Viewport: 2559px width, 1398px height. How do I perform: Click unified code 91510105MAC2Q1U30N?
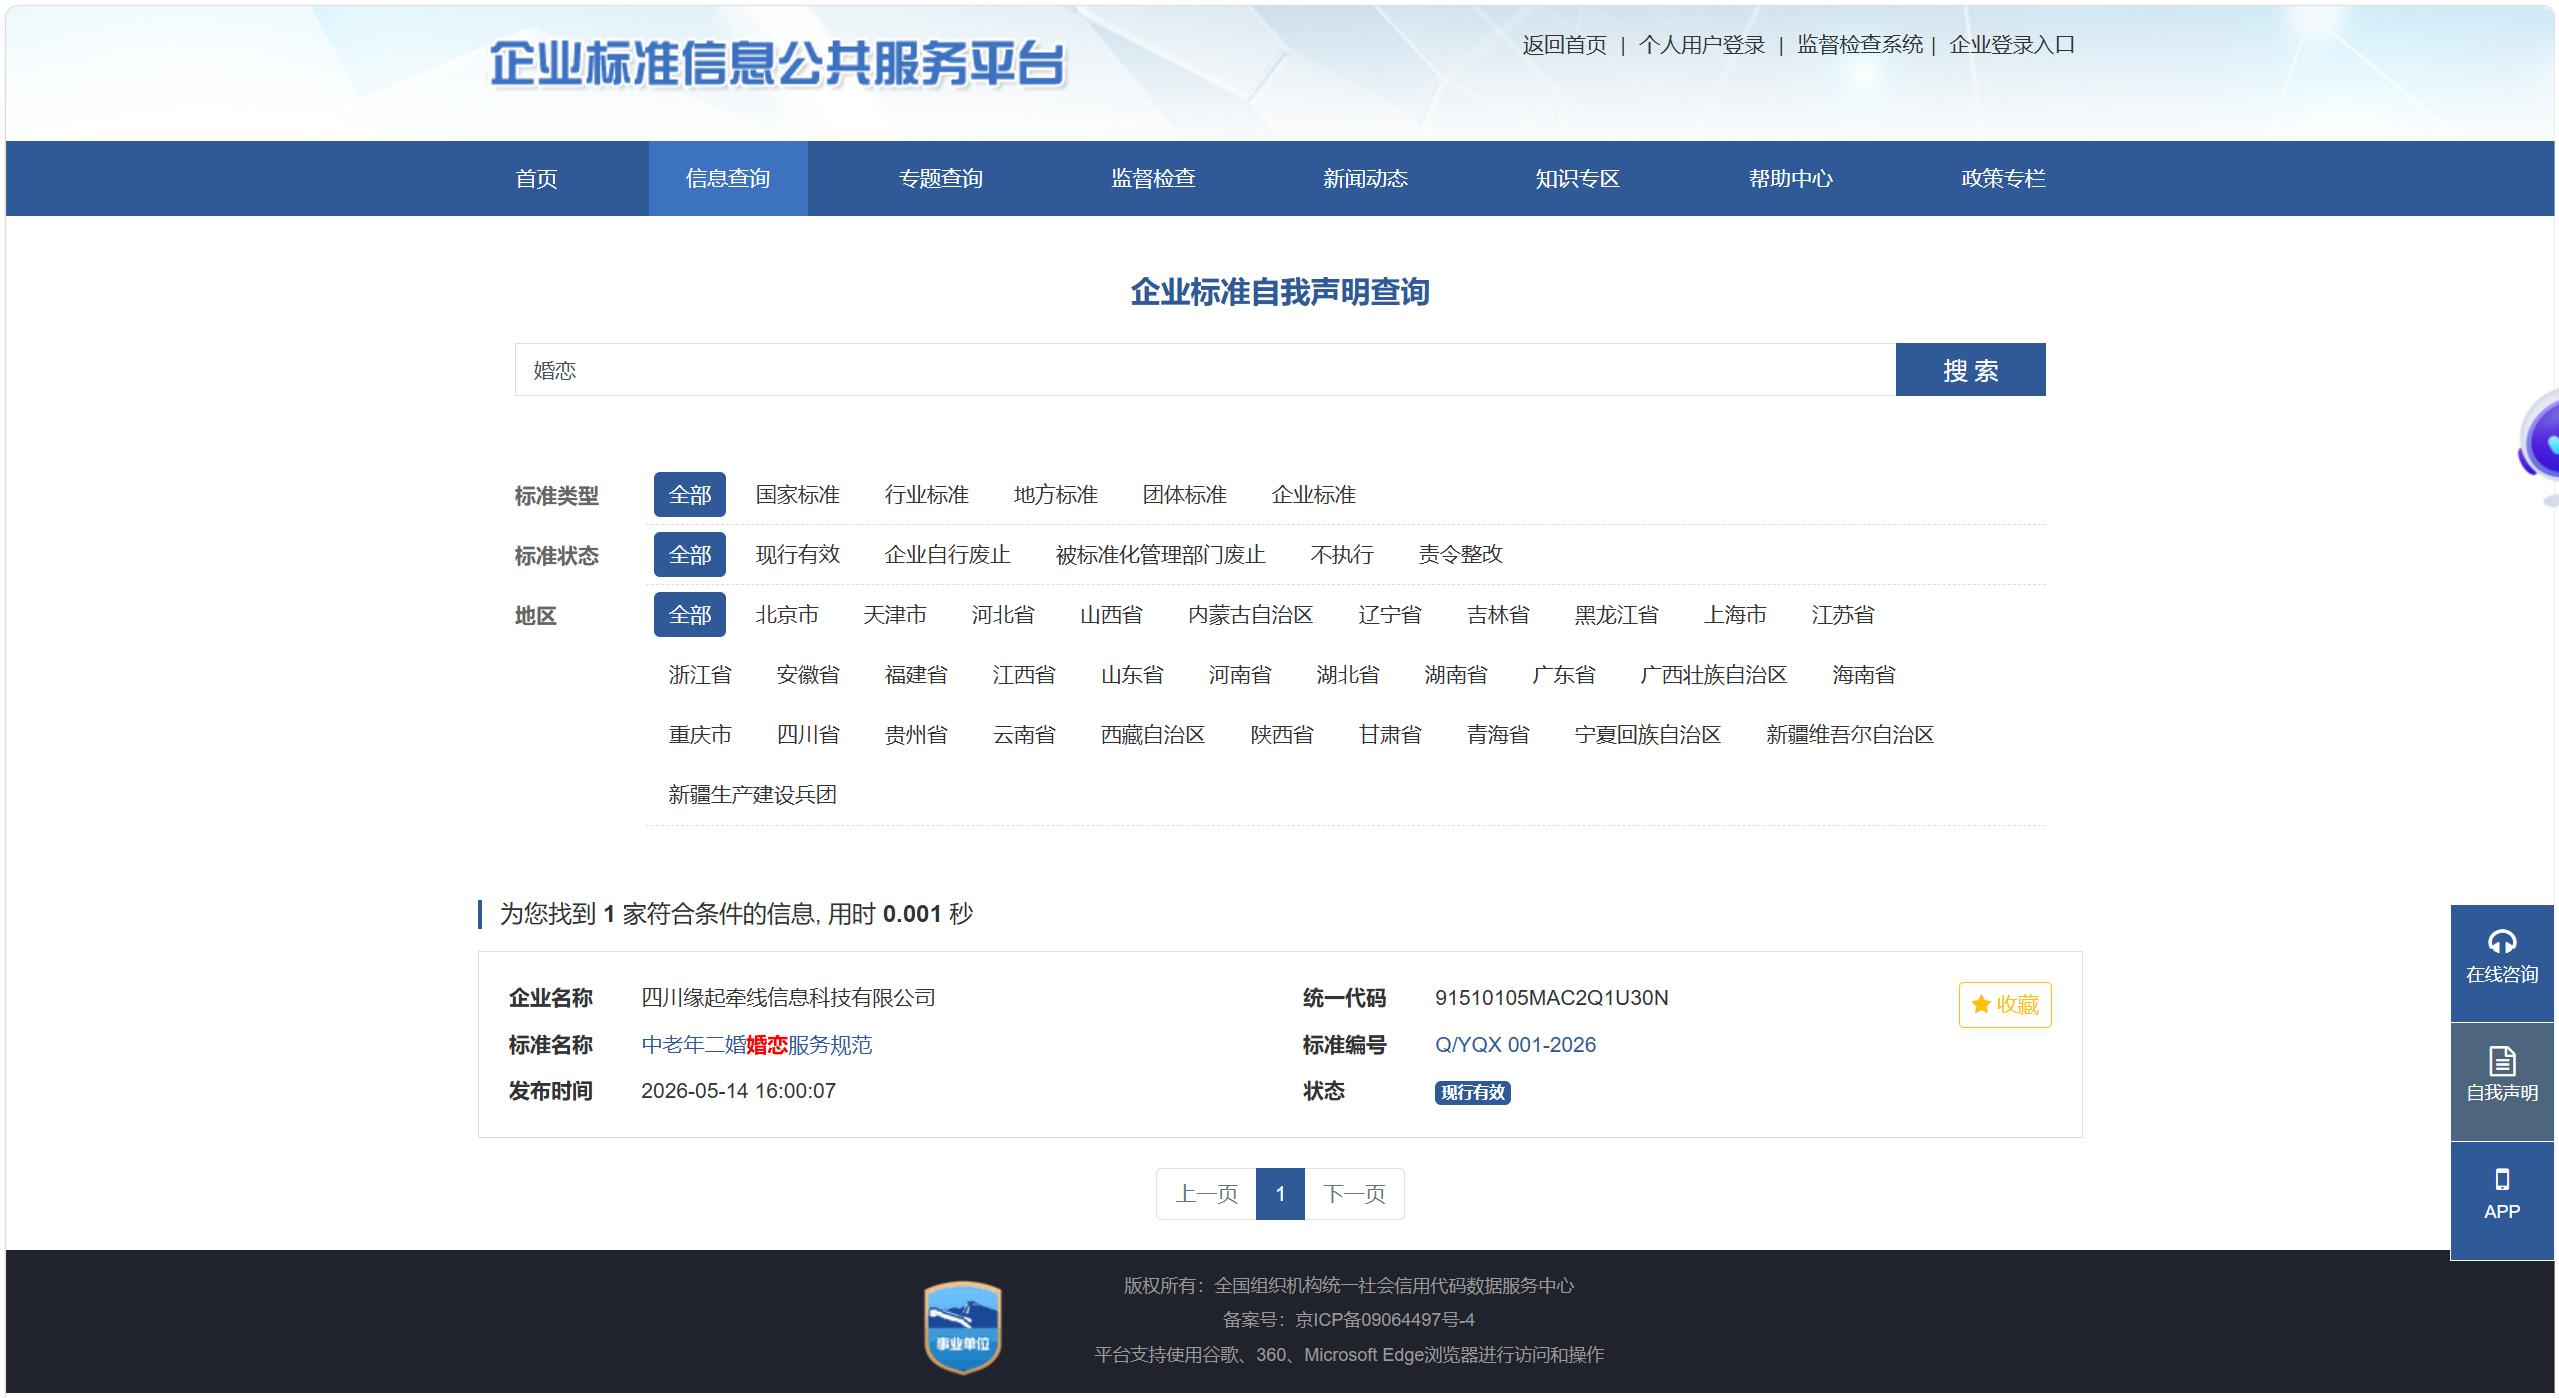point(1551,998)
